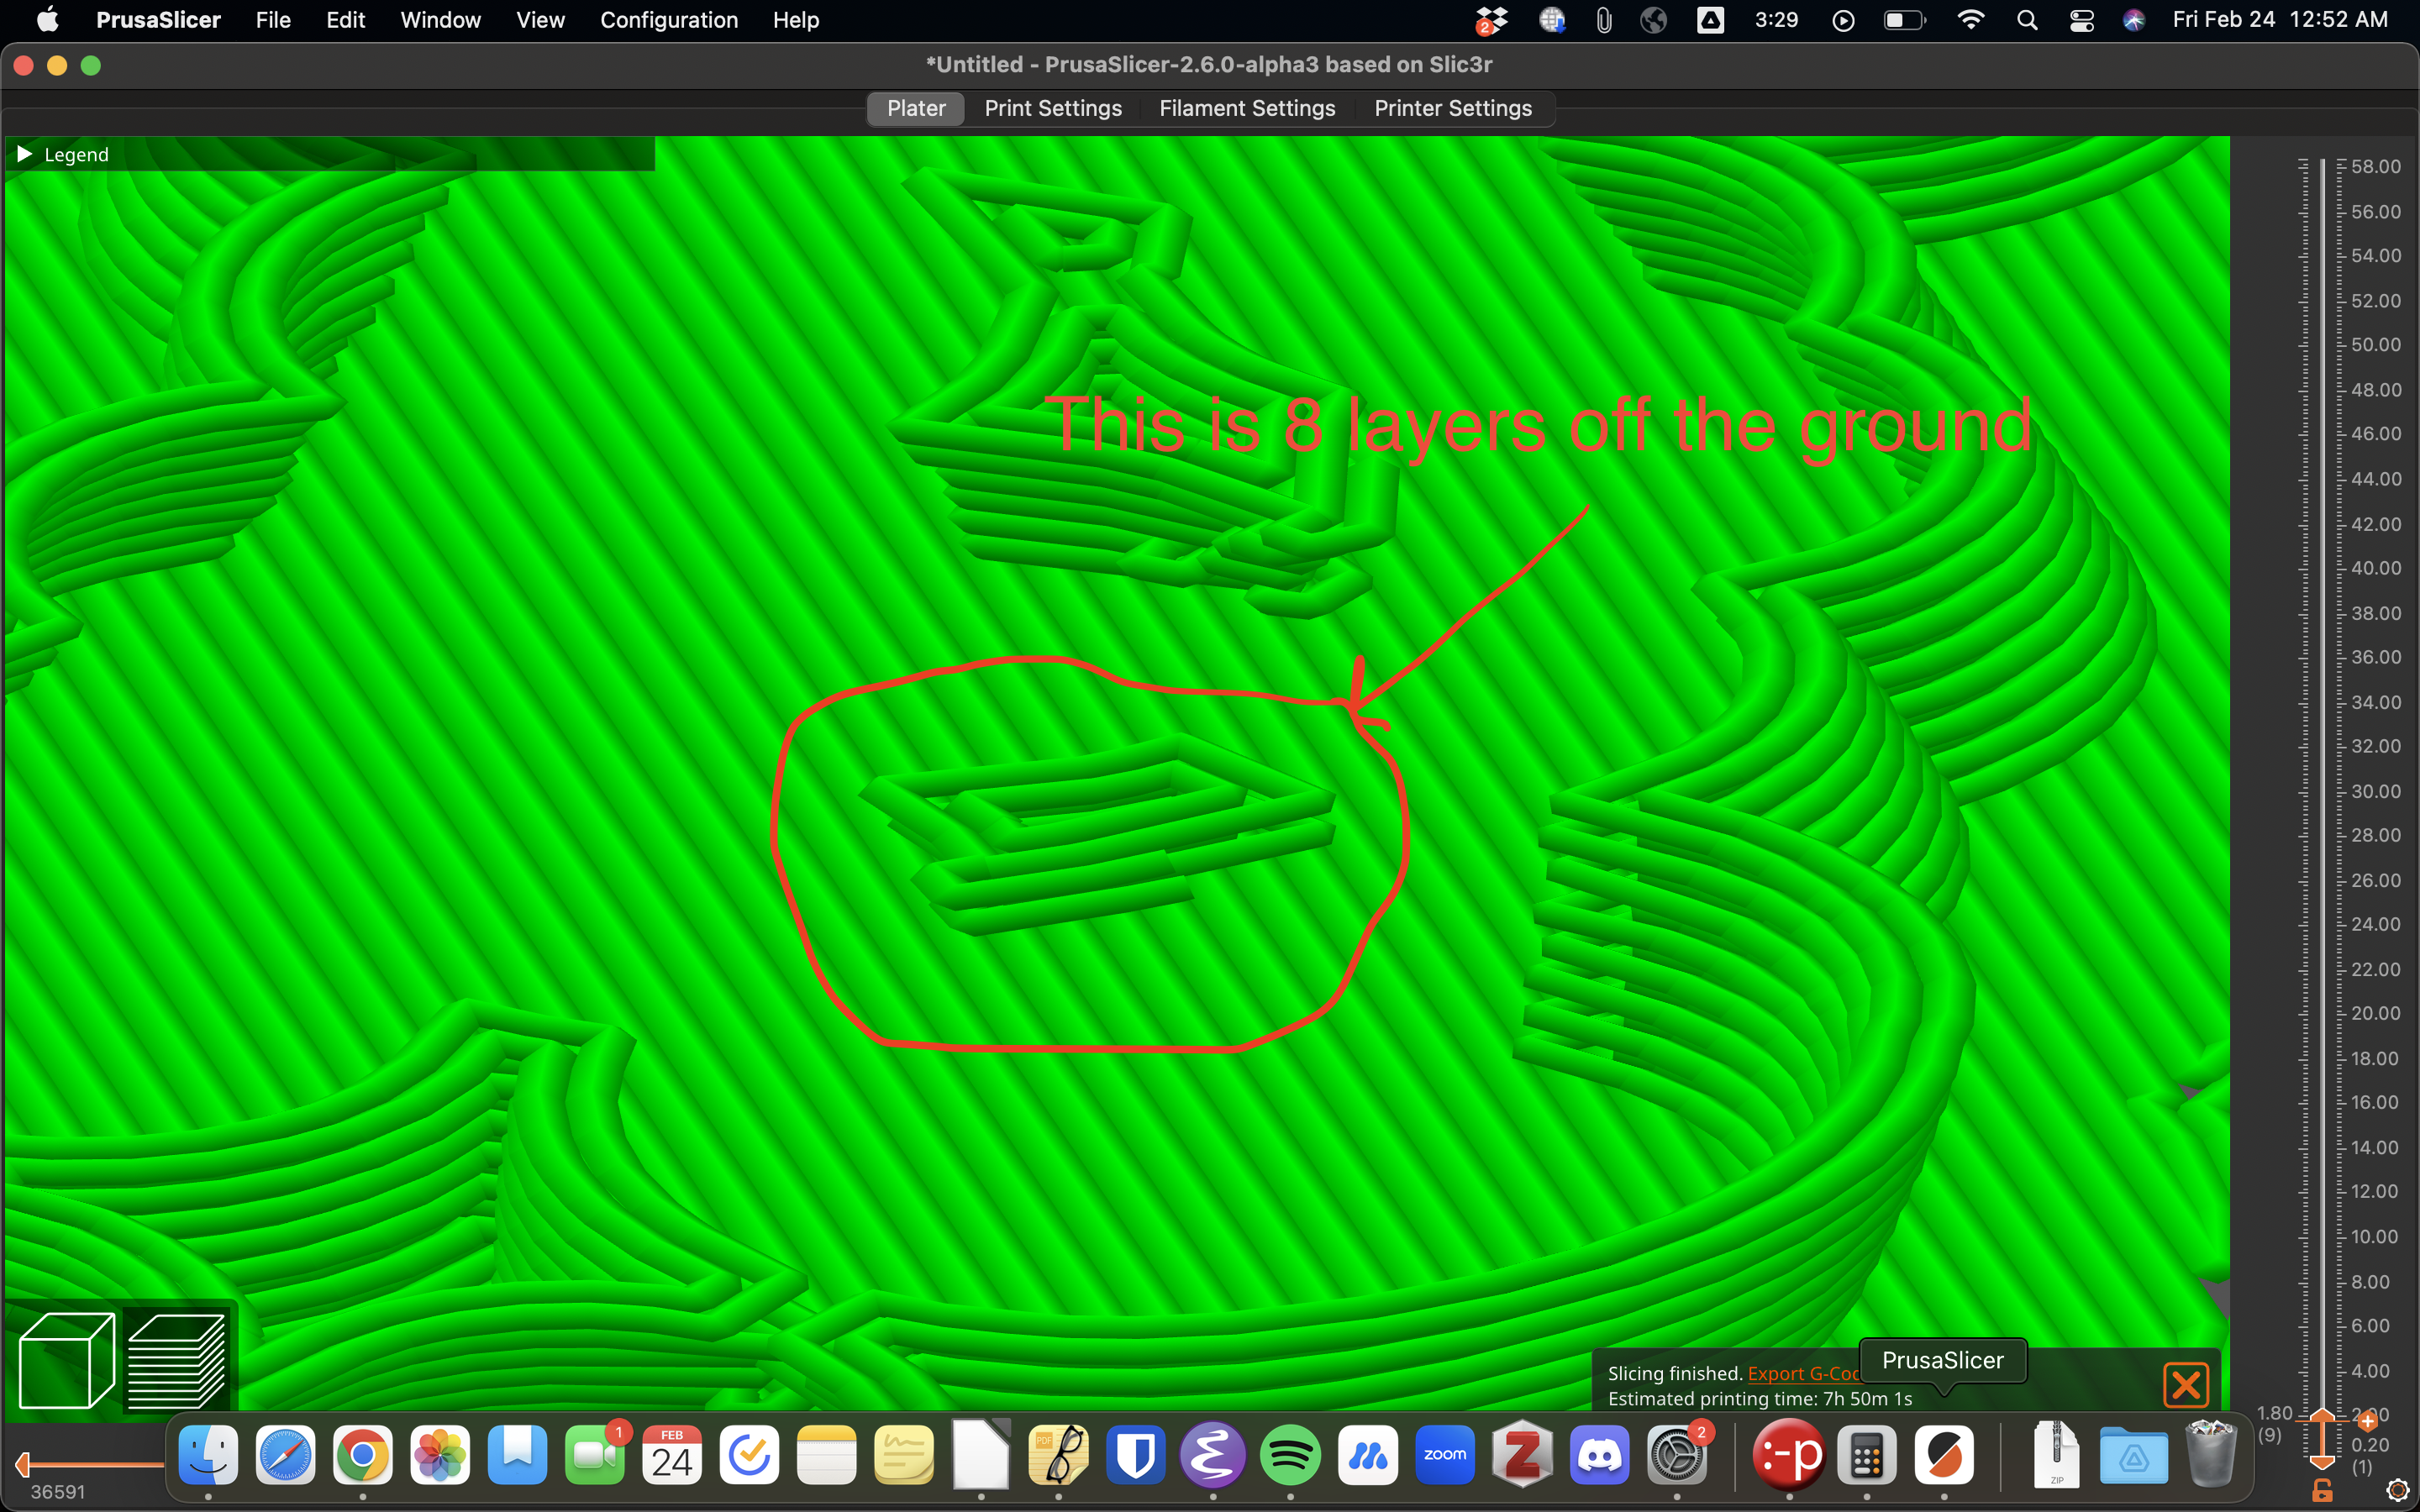The height and width of the screenshot is (1512, 2420).
Task: Click the 58.00 height label on ruler
Action: [x=2375, y=166]
